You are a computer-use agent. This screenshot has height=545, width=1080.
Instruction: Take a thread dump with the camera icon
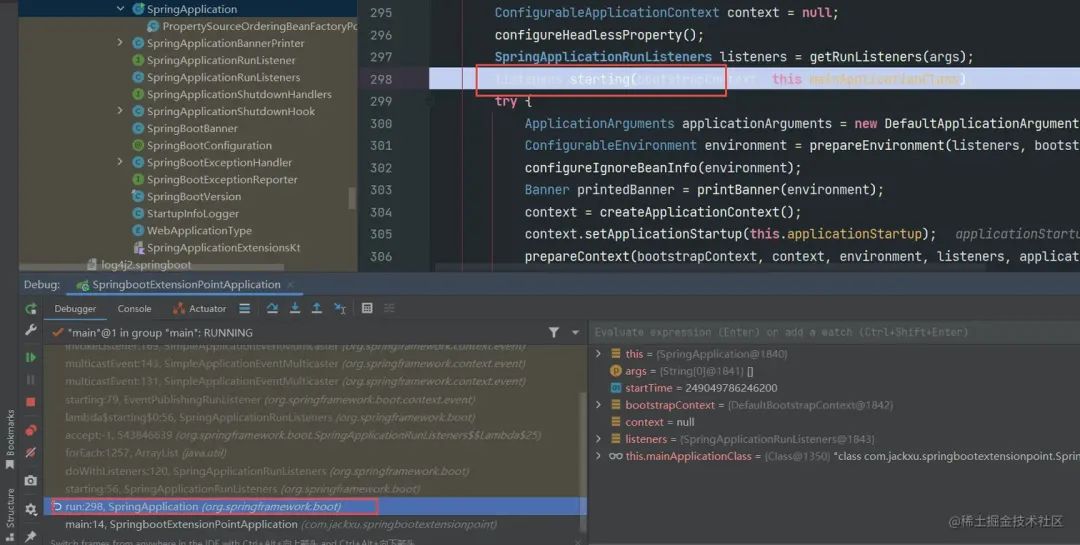coord(31,480)
